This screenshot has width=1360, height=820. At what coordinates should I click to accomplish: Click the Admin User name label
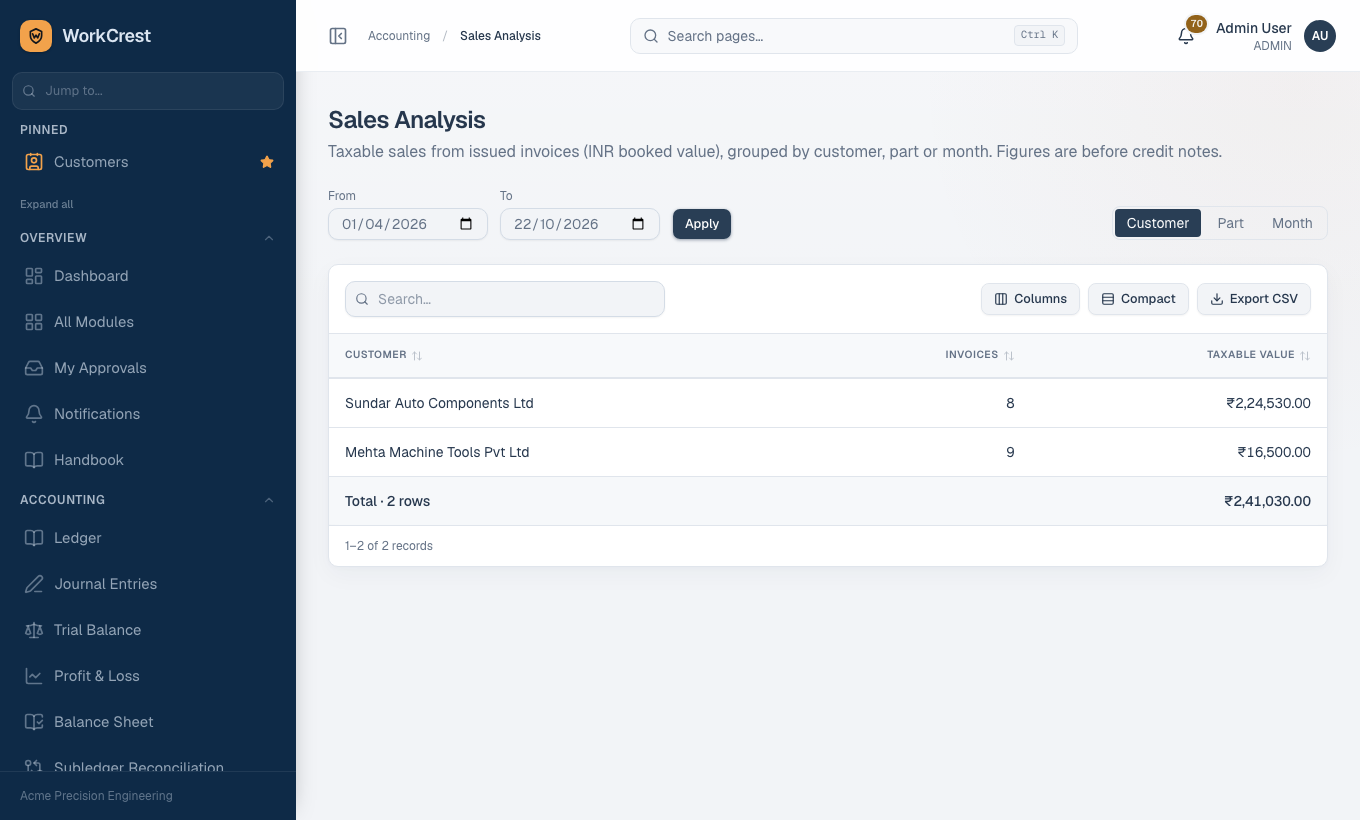click(1254, 28)
